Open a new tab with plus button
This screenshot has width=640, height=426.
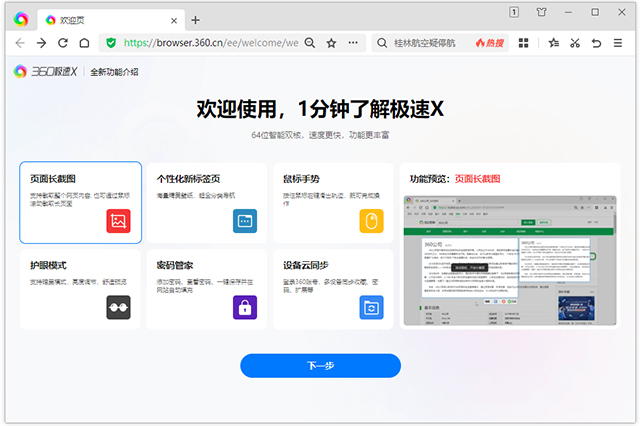(x=196, y=20)
